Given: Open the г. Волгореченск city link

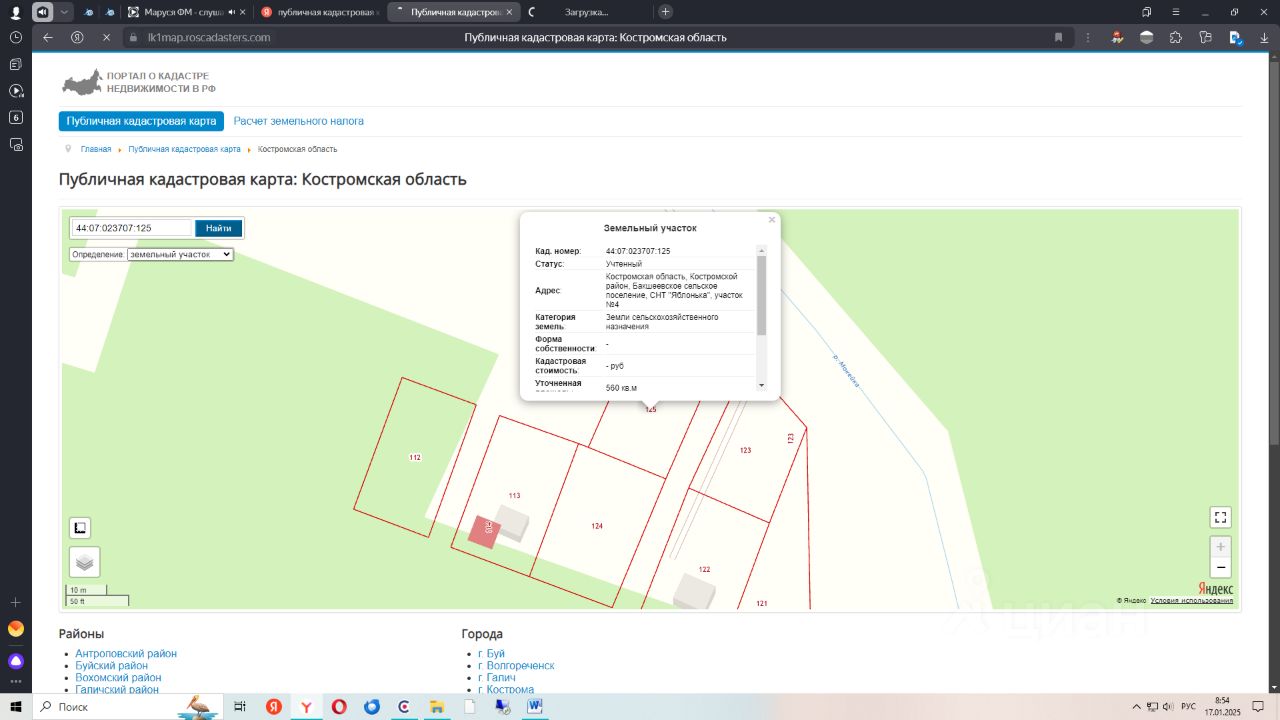Looking at the screenshot, I should click(x=516, y=666).
